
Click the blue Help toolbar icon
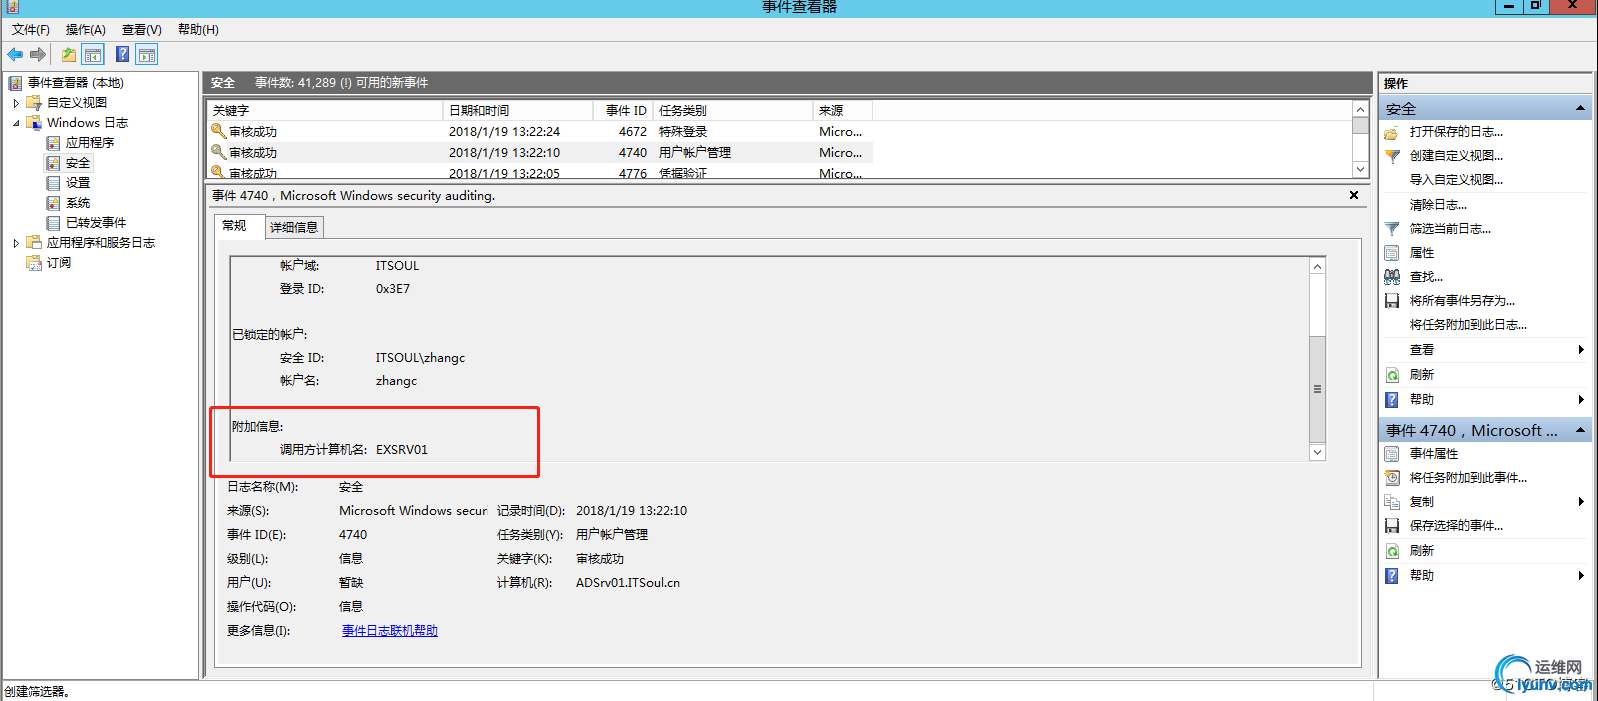pyautogui.click(x=122, y=54)
